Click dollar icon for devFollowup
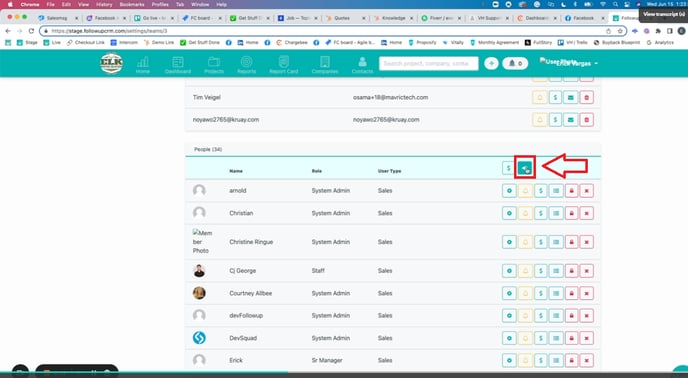Screen dimensions: 688x378 pos(541,316)
